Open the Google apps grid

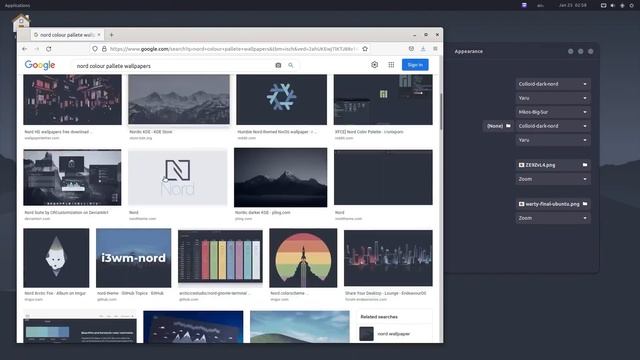pos(391,64)
